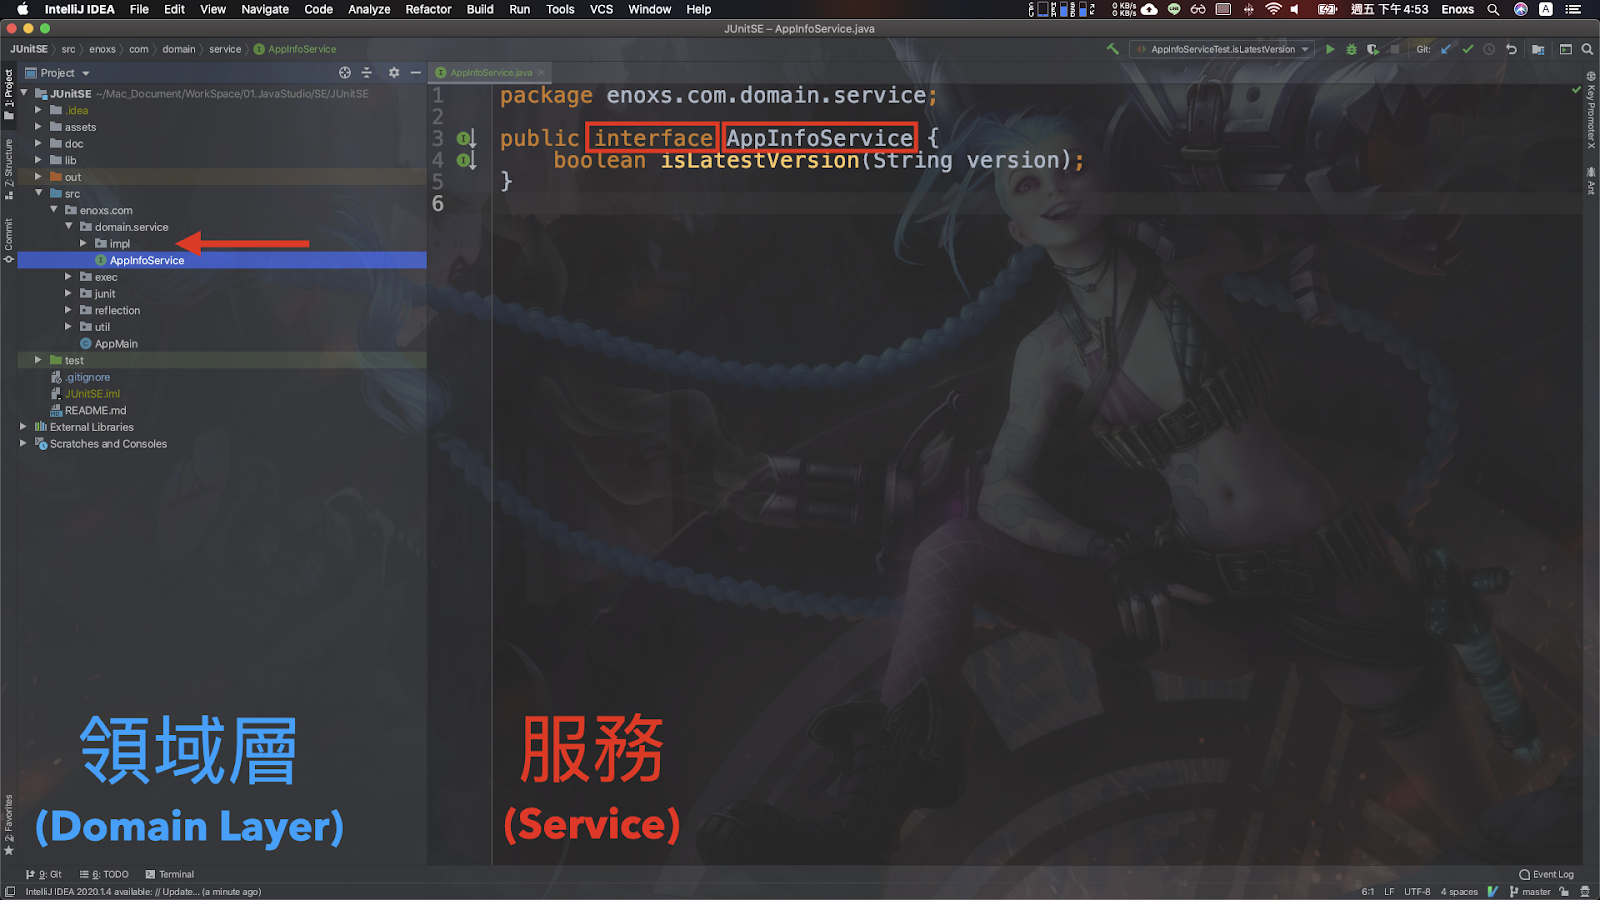Run with Coverage using the shield icon
Image resolution: width=1600 pixels, height=900 pixels.
tap(1373, 49)
